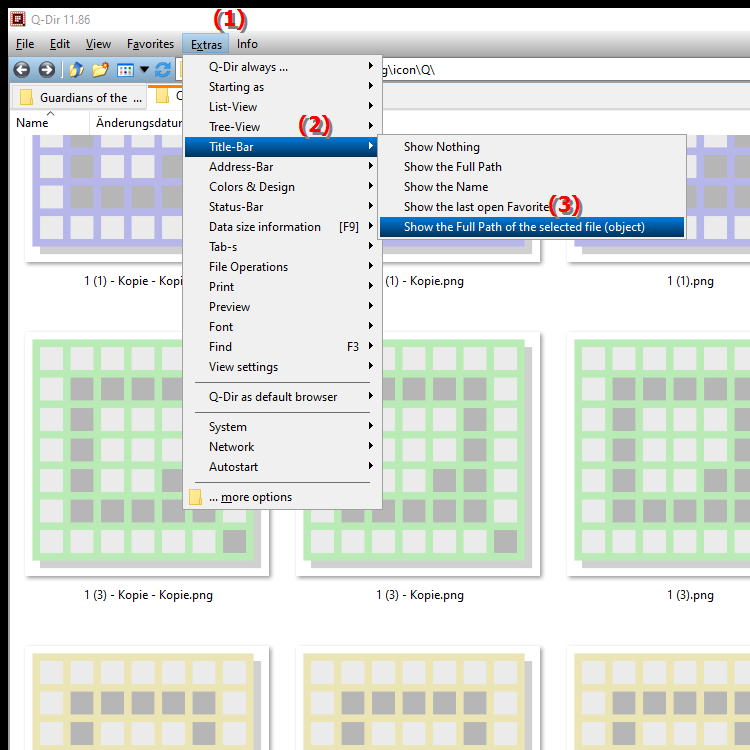Viewport: 750px width, 750px height.
Task: Open the Favorites menu
Action: pos(150,44)
